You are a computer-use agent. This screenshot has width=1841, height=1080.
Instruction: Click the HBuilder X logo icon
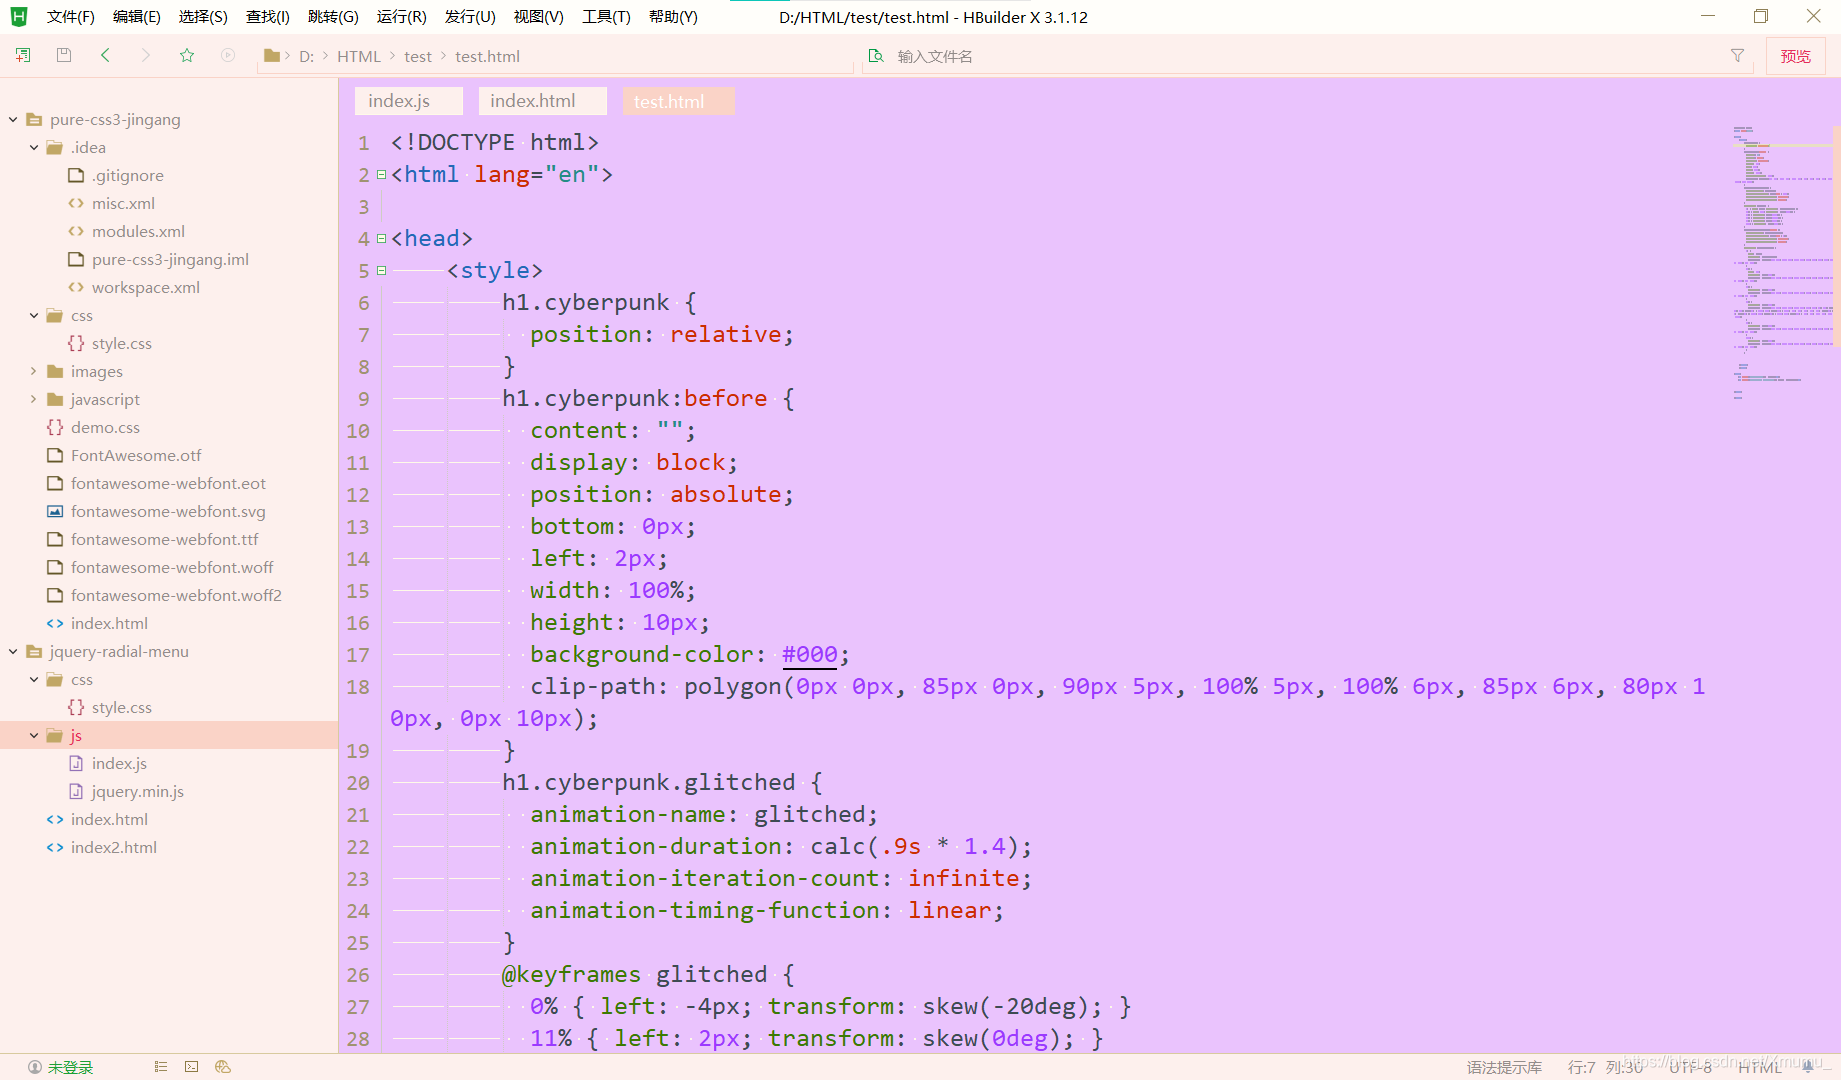pos(18,17)
